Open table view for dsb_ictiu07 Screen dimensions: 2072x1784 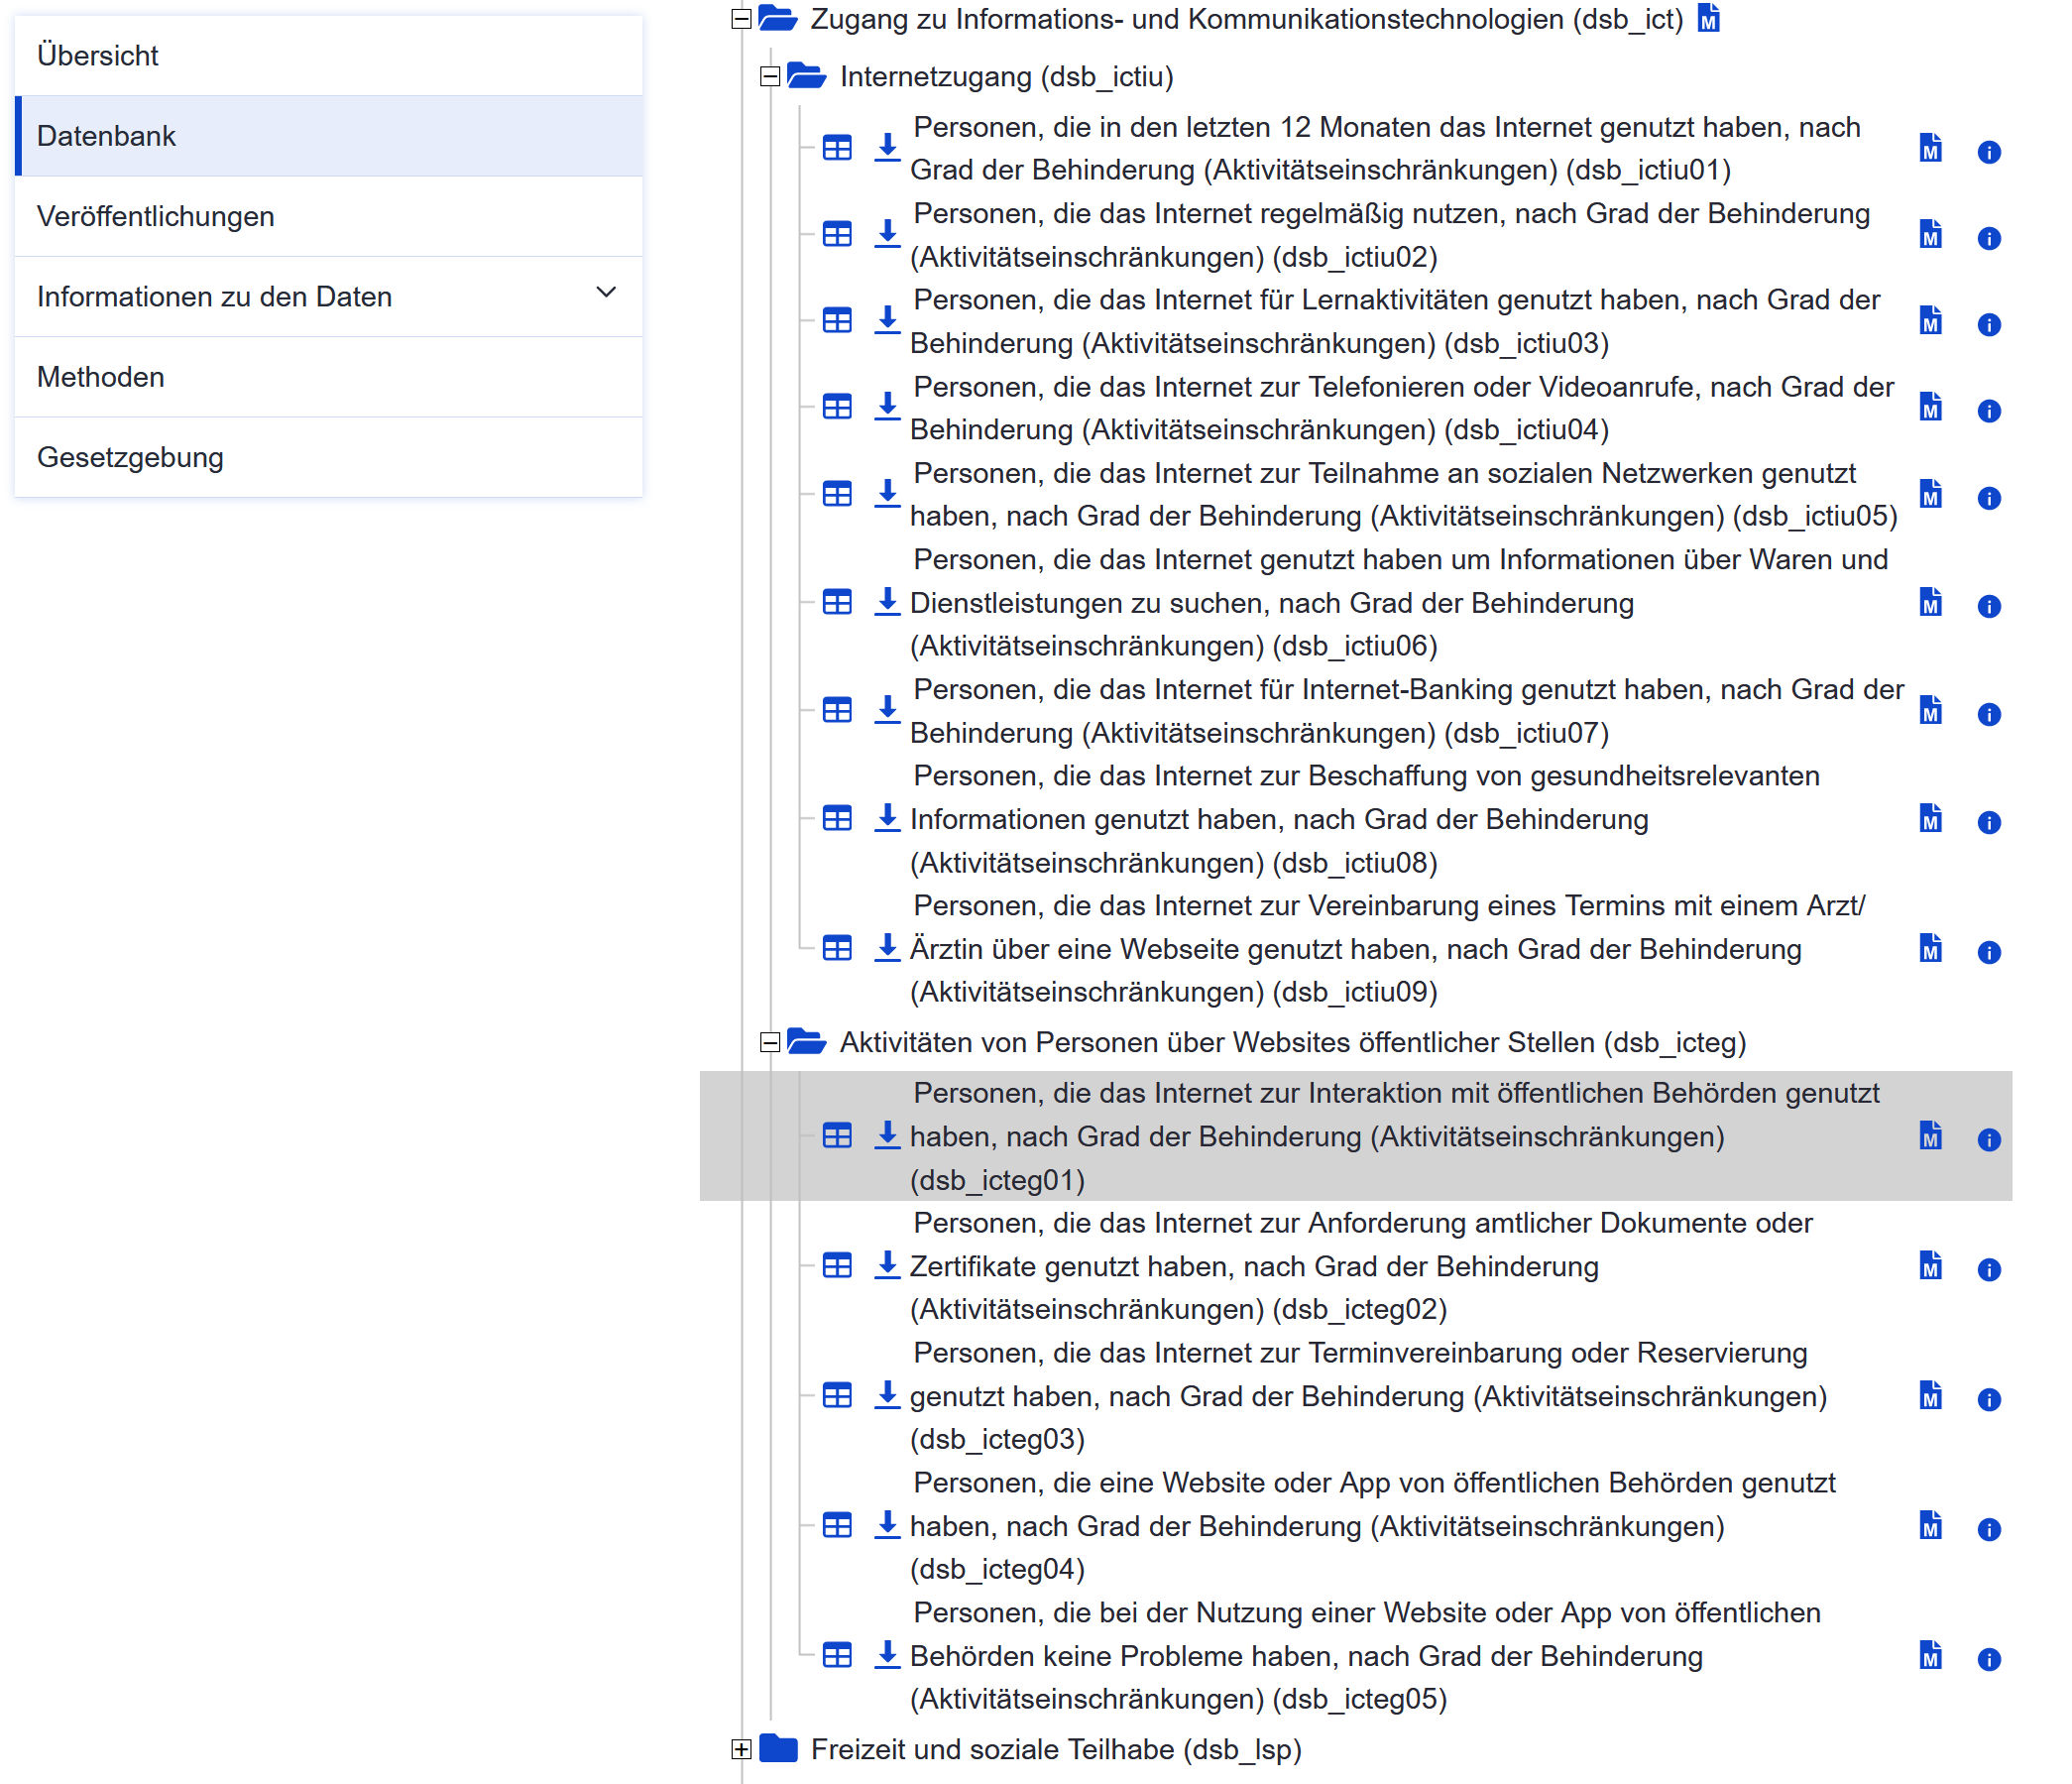click(837, 710)
